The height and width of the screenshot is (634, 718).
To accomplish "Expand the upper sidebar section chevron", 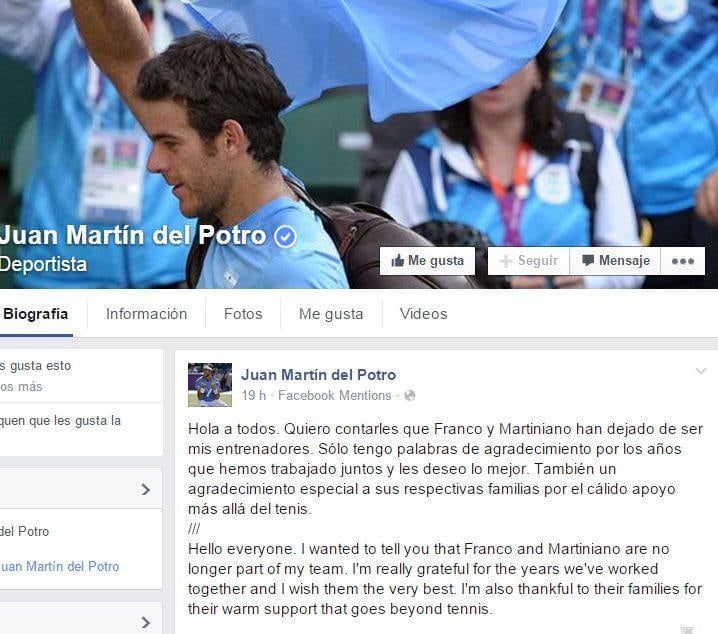I will [146, 489].
